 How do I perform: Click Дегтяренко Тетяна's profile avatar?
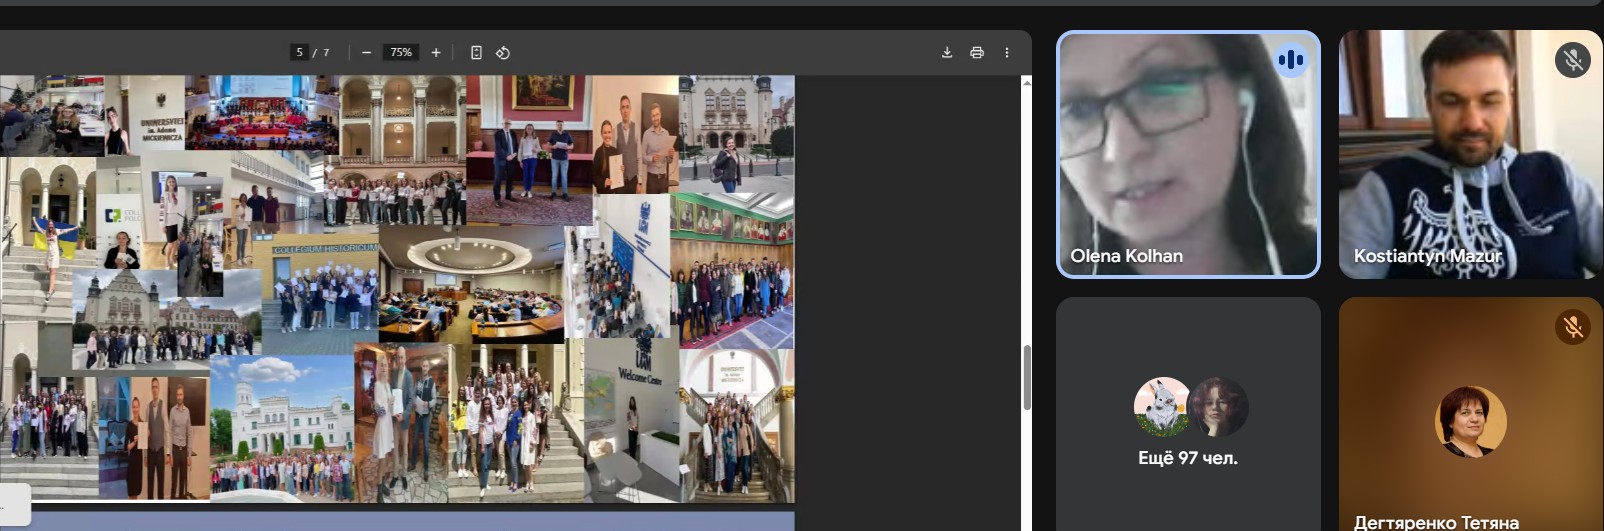(1470, 421)
